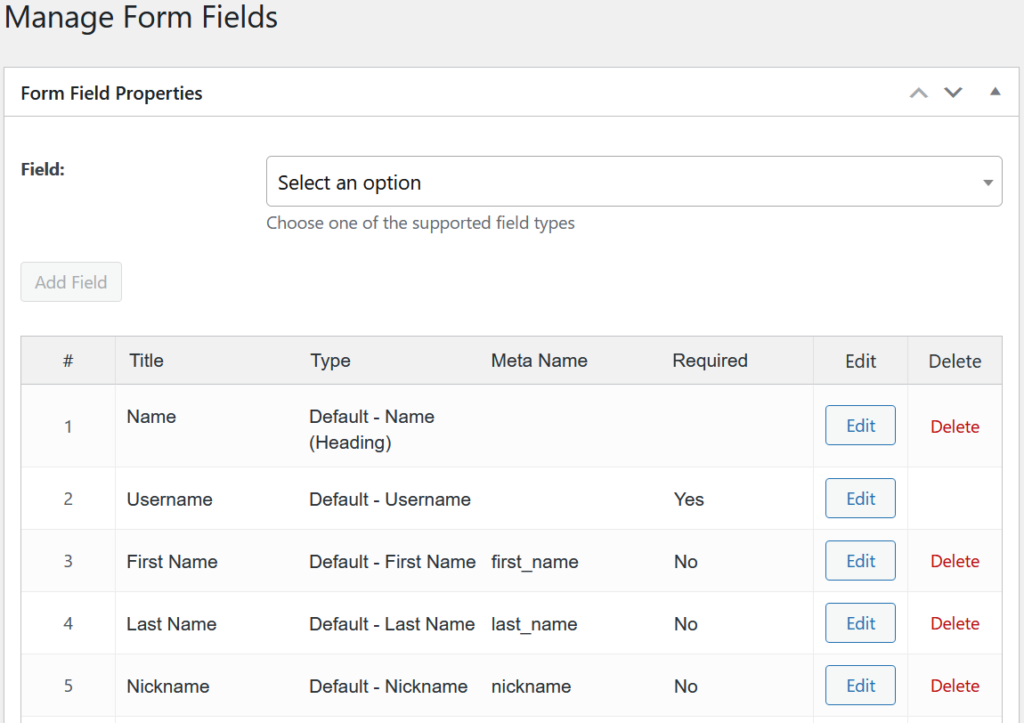Screen dimensions: 1024x723
Task: Edit the Last Name field
Action: pos(860,623)
